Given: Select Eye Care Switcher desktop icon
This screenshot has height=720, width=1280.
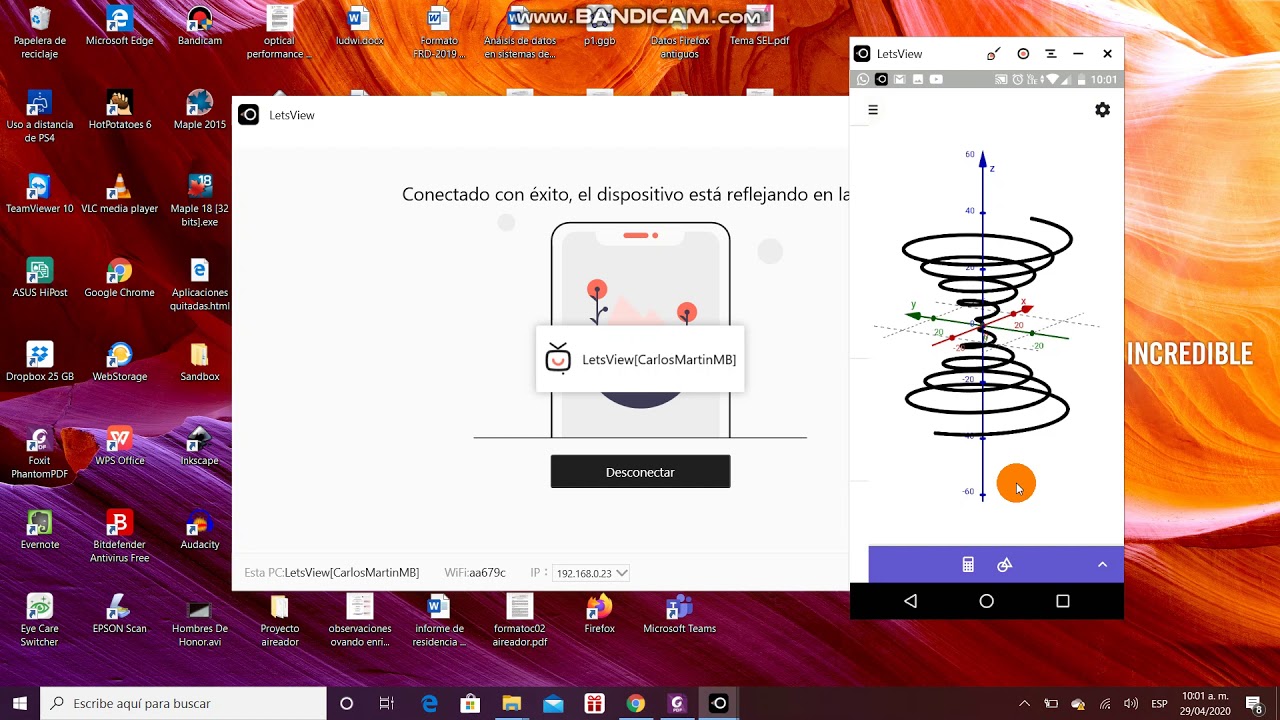Looking at the screenshot, I should click(x=40, y=620).
